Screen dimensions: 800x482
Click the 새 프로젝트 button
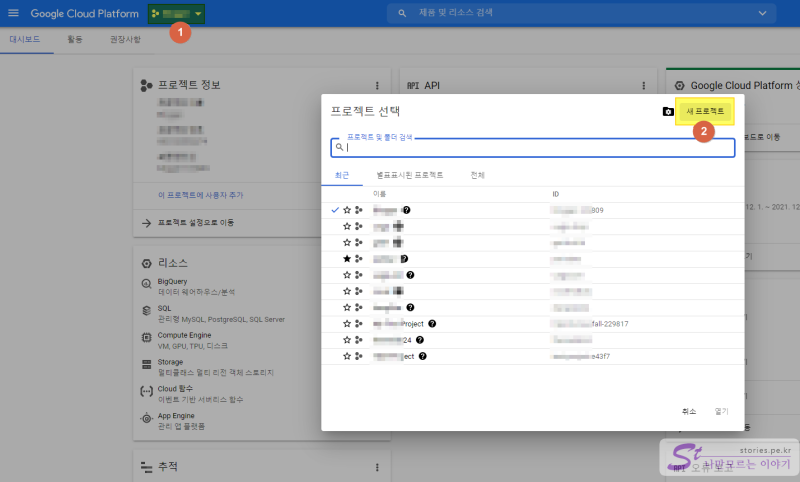click(705, 111)
